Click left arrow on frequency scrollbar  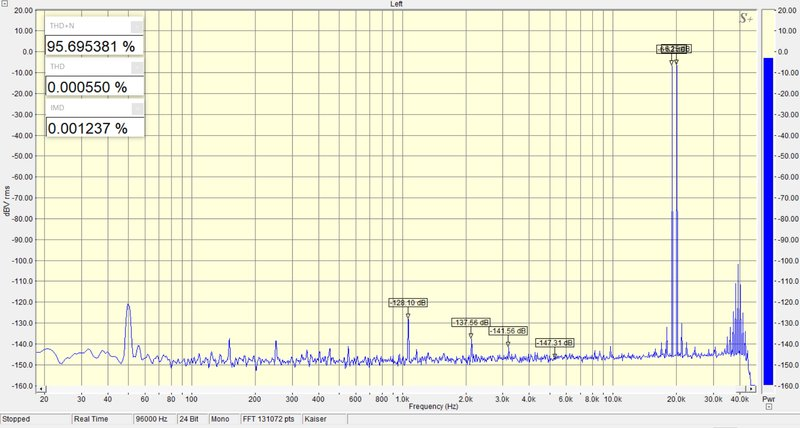(42, 389)
